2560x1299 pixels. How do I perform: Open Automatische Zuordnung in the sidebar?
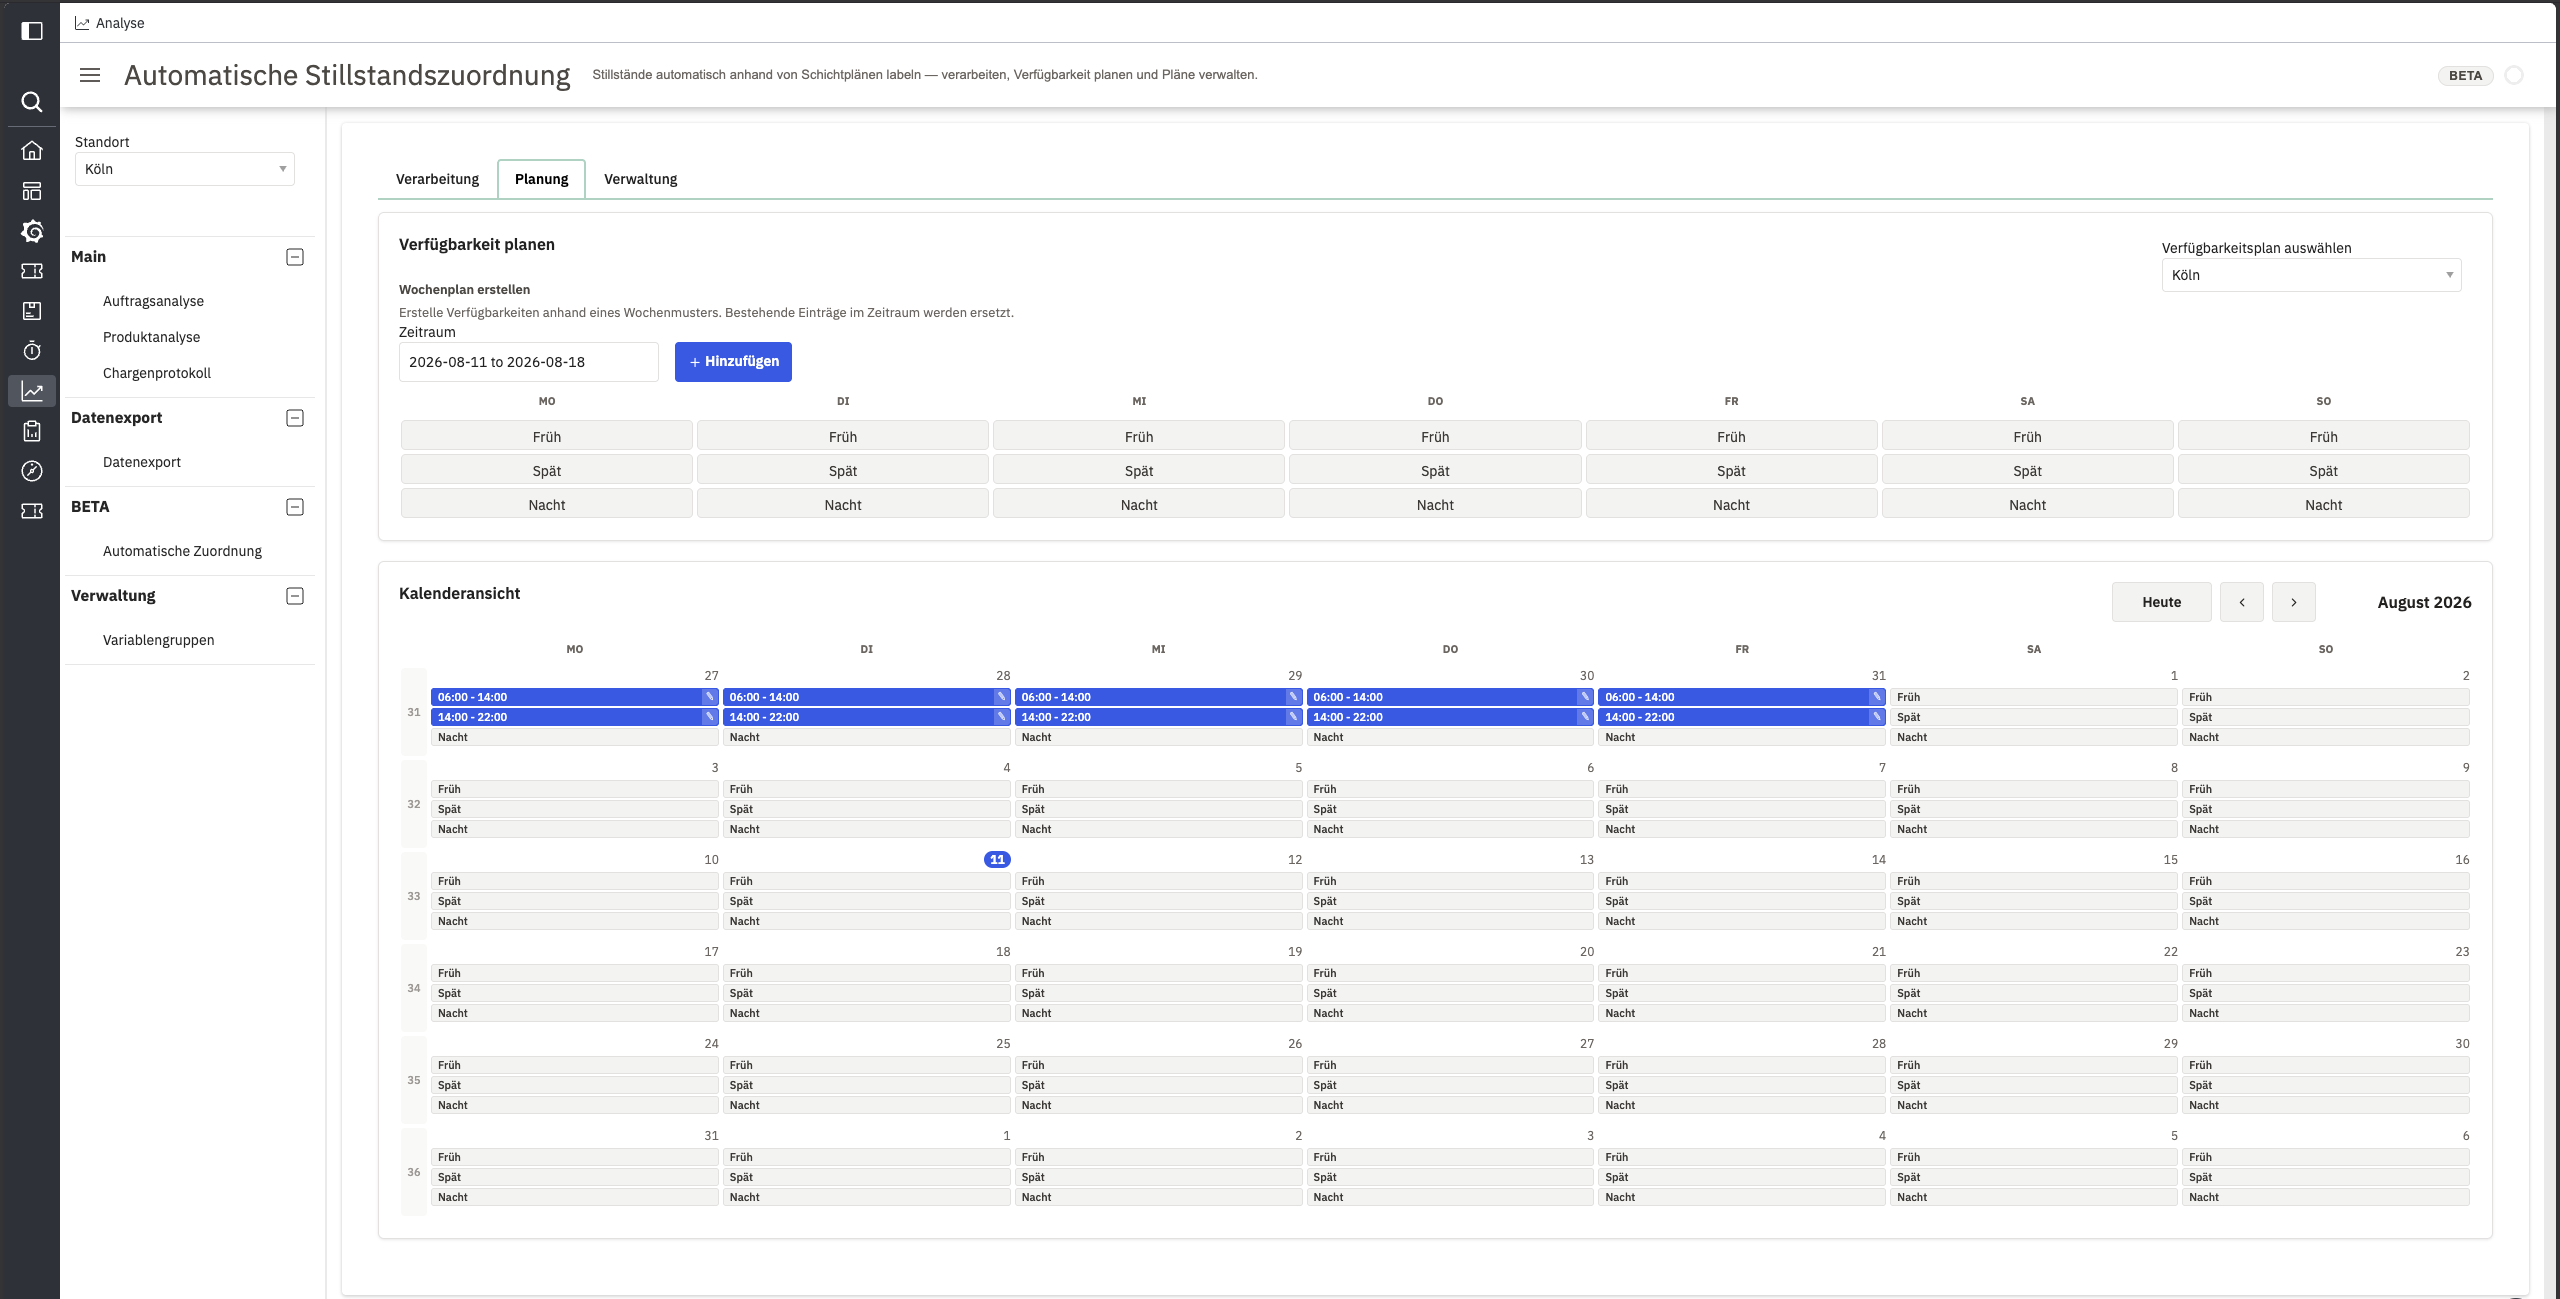[182, 551]
